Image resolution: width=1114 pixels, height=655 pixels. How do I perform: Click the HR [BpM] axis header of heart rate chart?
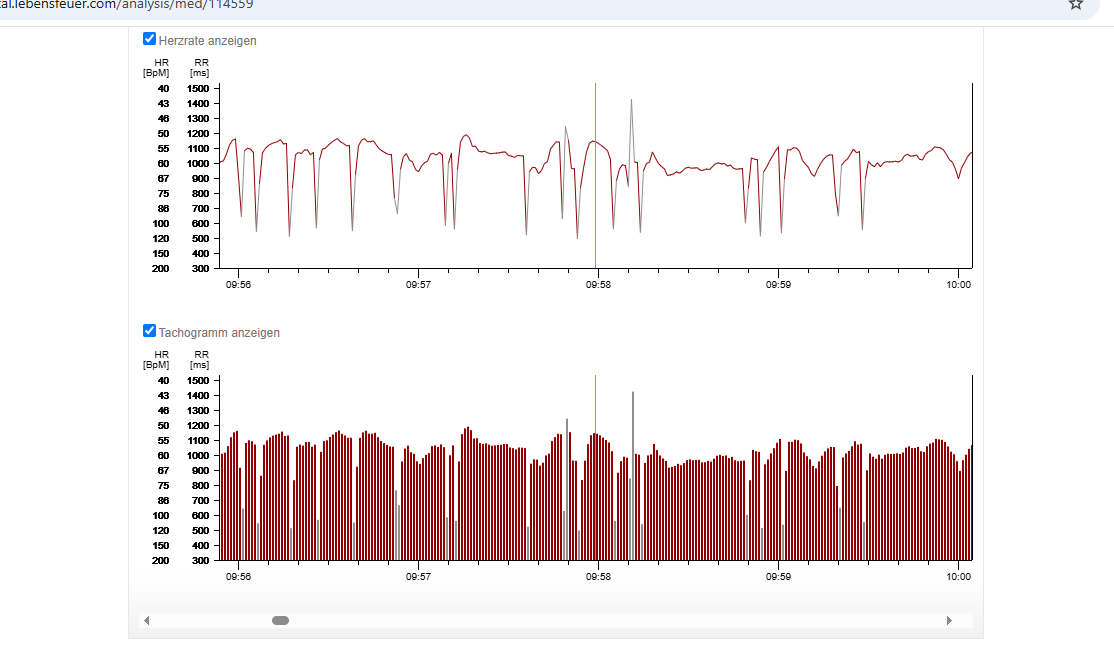tap(156, 67)
